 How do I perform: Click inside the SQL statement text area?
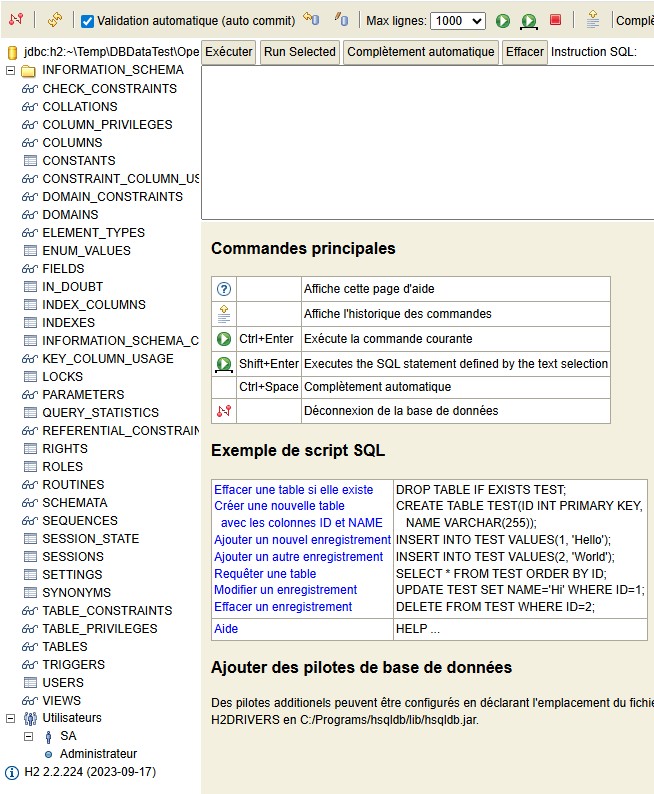point(427,140)
